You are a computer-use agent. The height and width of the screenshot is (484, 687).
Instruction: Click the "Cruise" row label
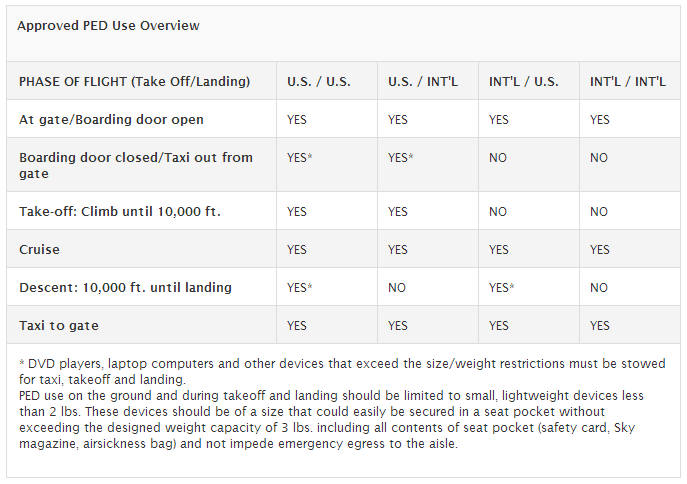(40, 249)
